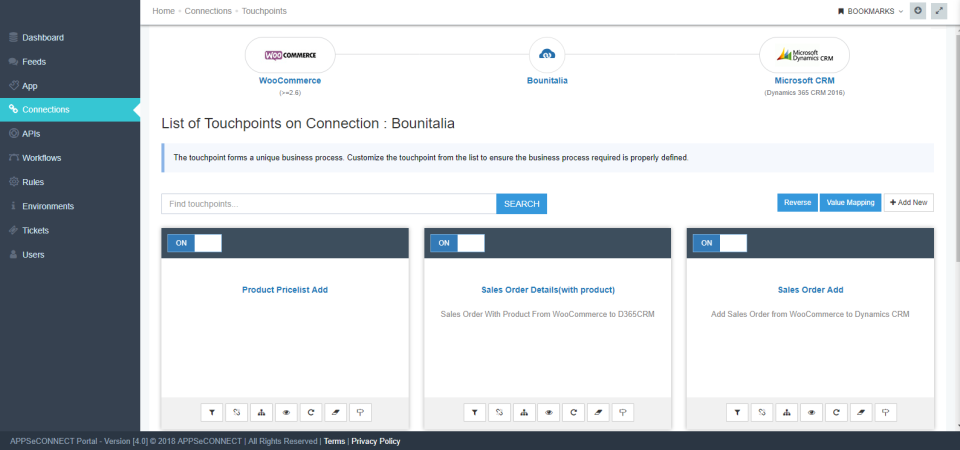Open the filter icon on Product Pricelist Add card
The image size is (960, 450).
pyautogui.click(x=212, y=413)
